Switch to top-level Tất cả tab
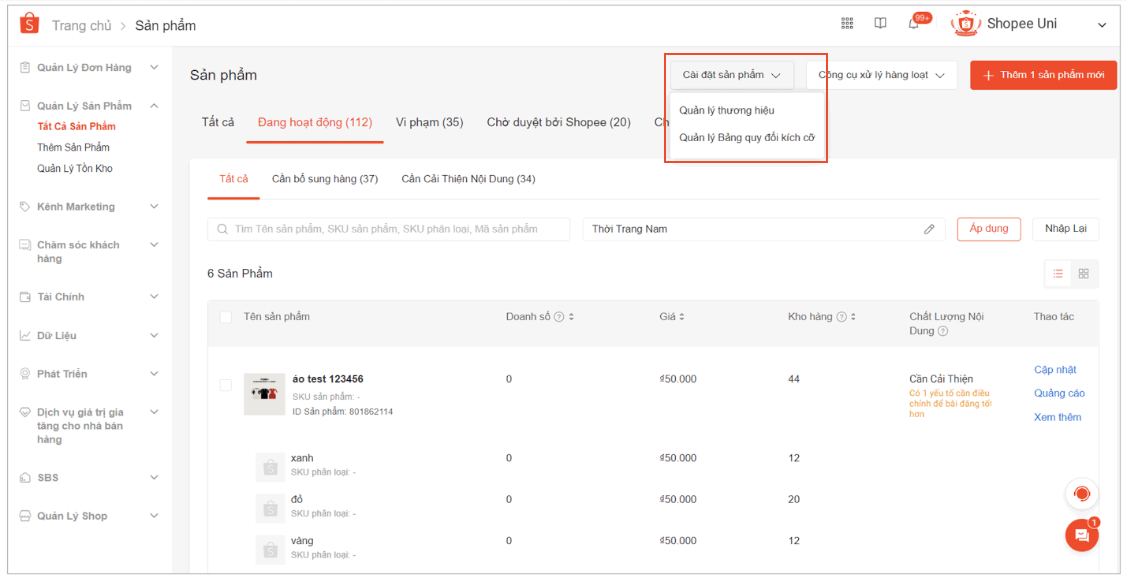Screen dimensions: 1127x582 pos(218,122)
